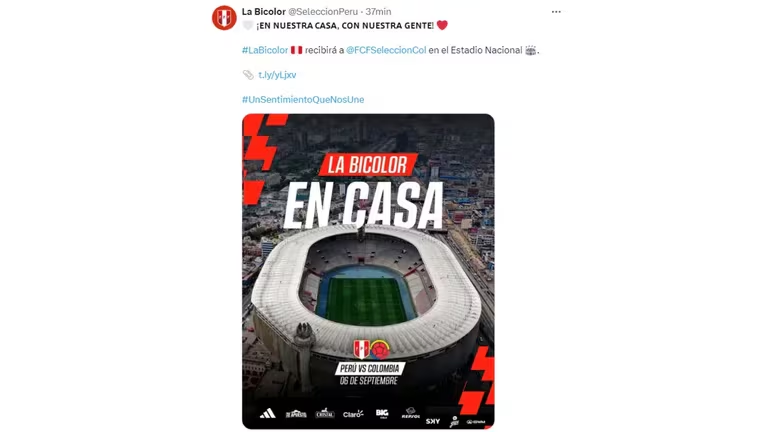Click the paperclip emoji beside the link
This screenshot has width=768, height=432.
coord(248,75)
